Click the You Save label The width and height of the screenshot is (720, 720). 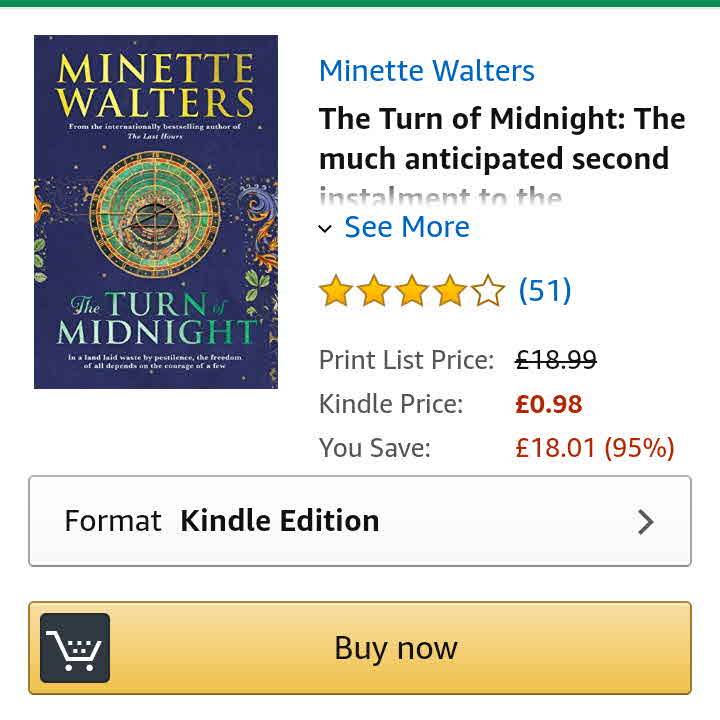click(374, 448)
